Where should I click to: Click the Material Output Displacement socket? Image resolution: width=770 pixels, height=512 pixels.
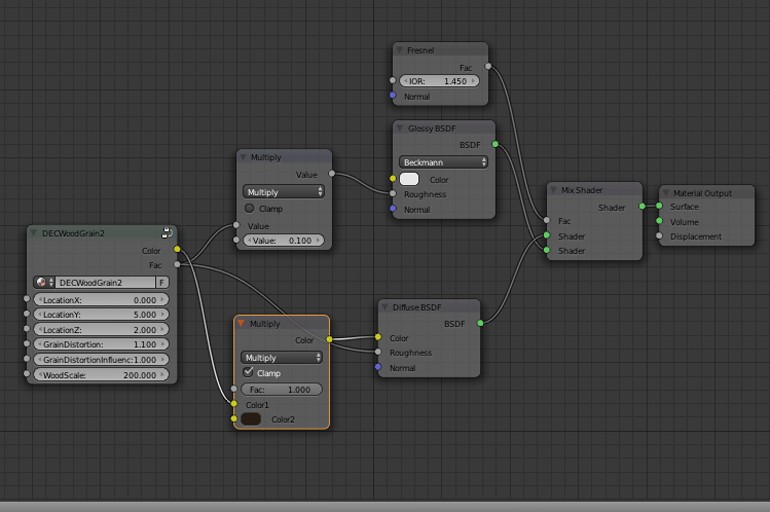(x=659, y=236)
